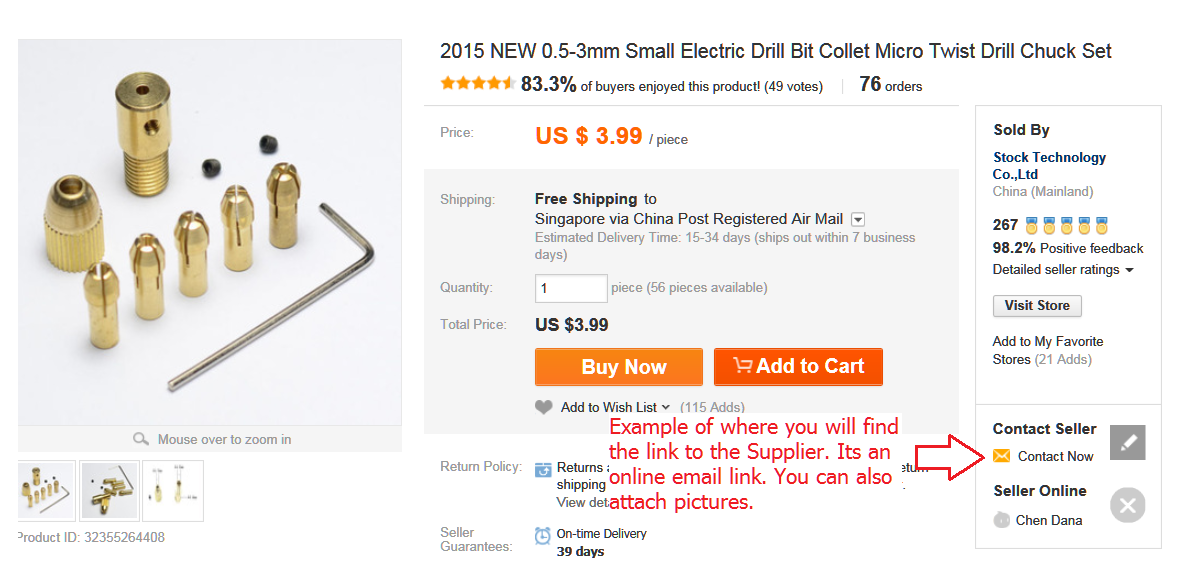Screen dimensions: 1179x584
Task: Click Chen Dana's avatar icon
Action: pos(1001,520)
